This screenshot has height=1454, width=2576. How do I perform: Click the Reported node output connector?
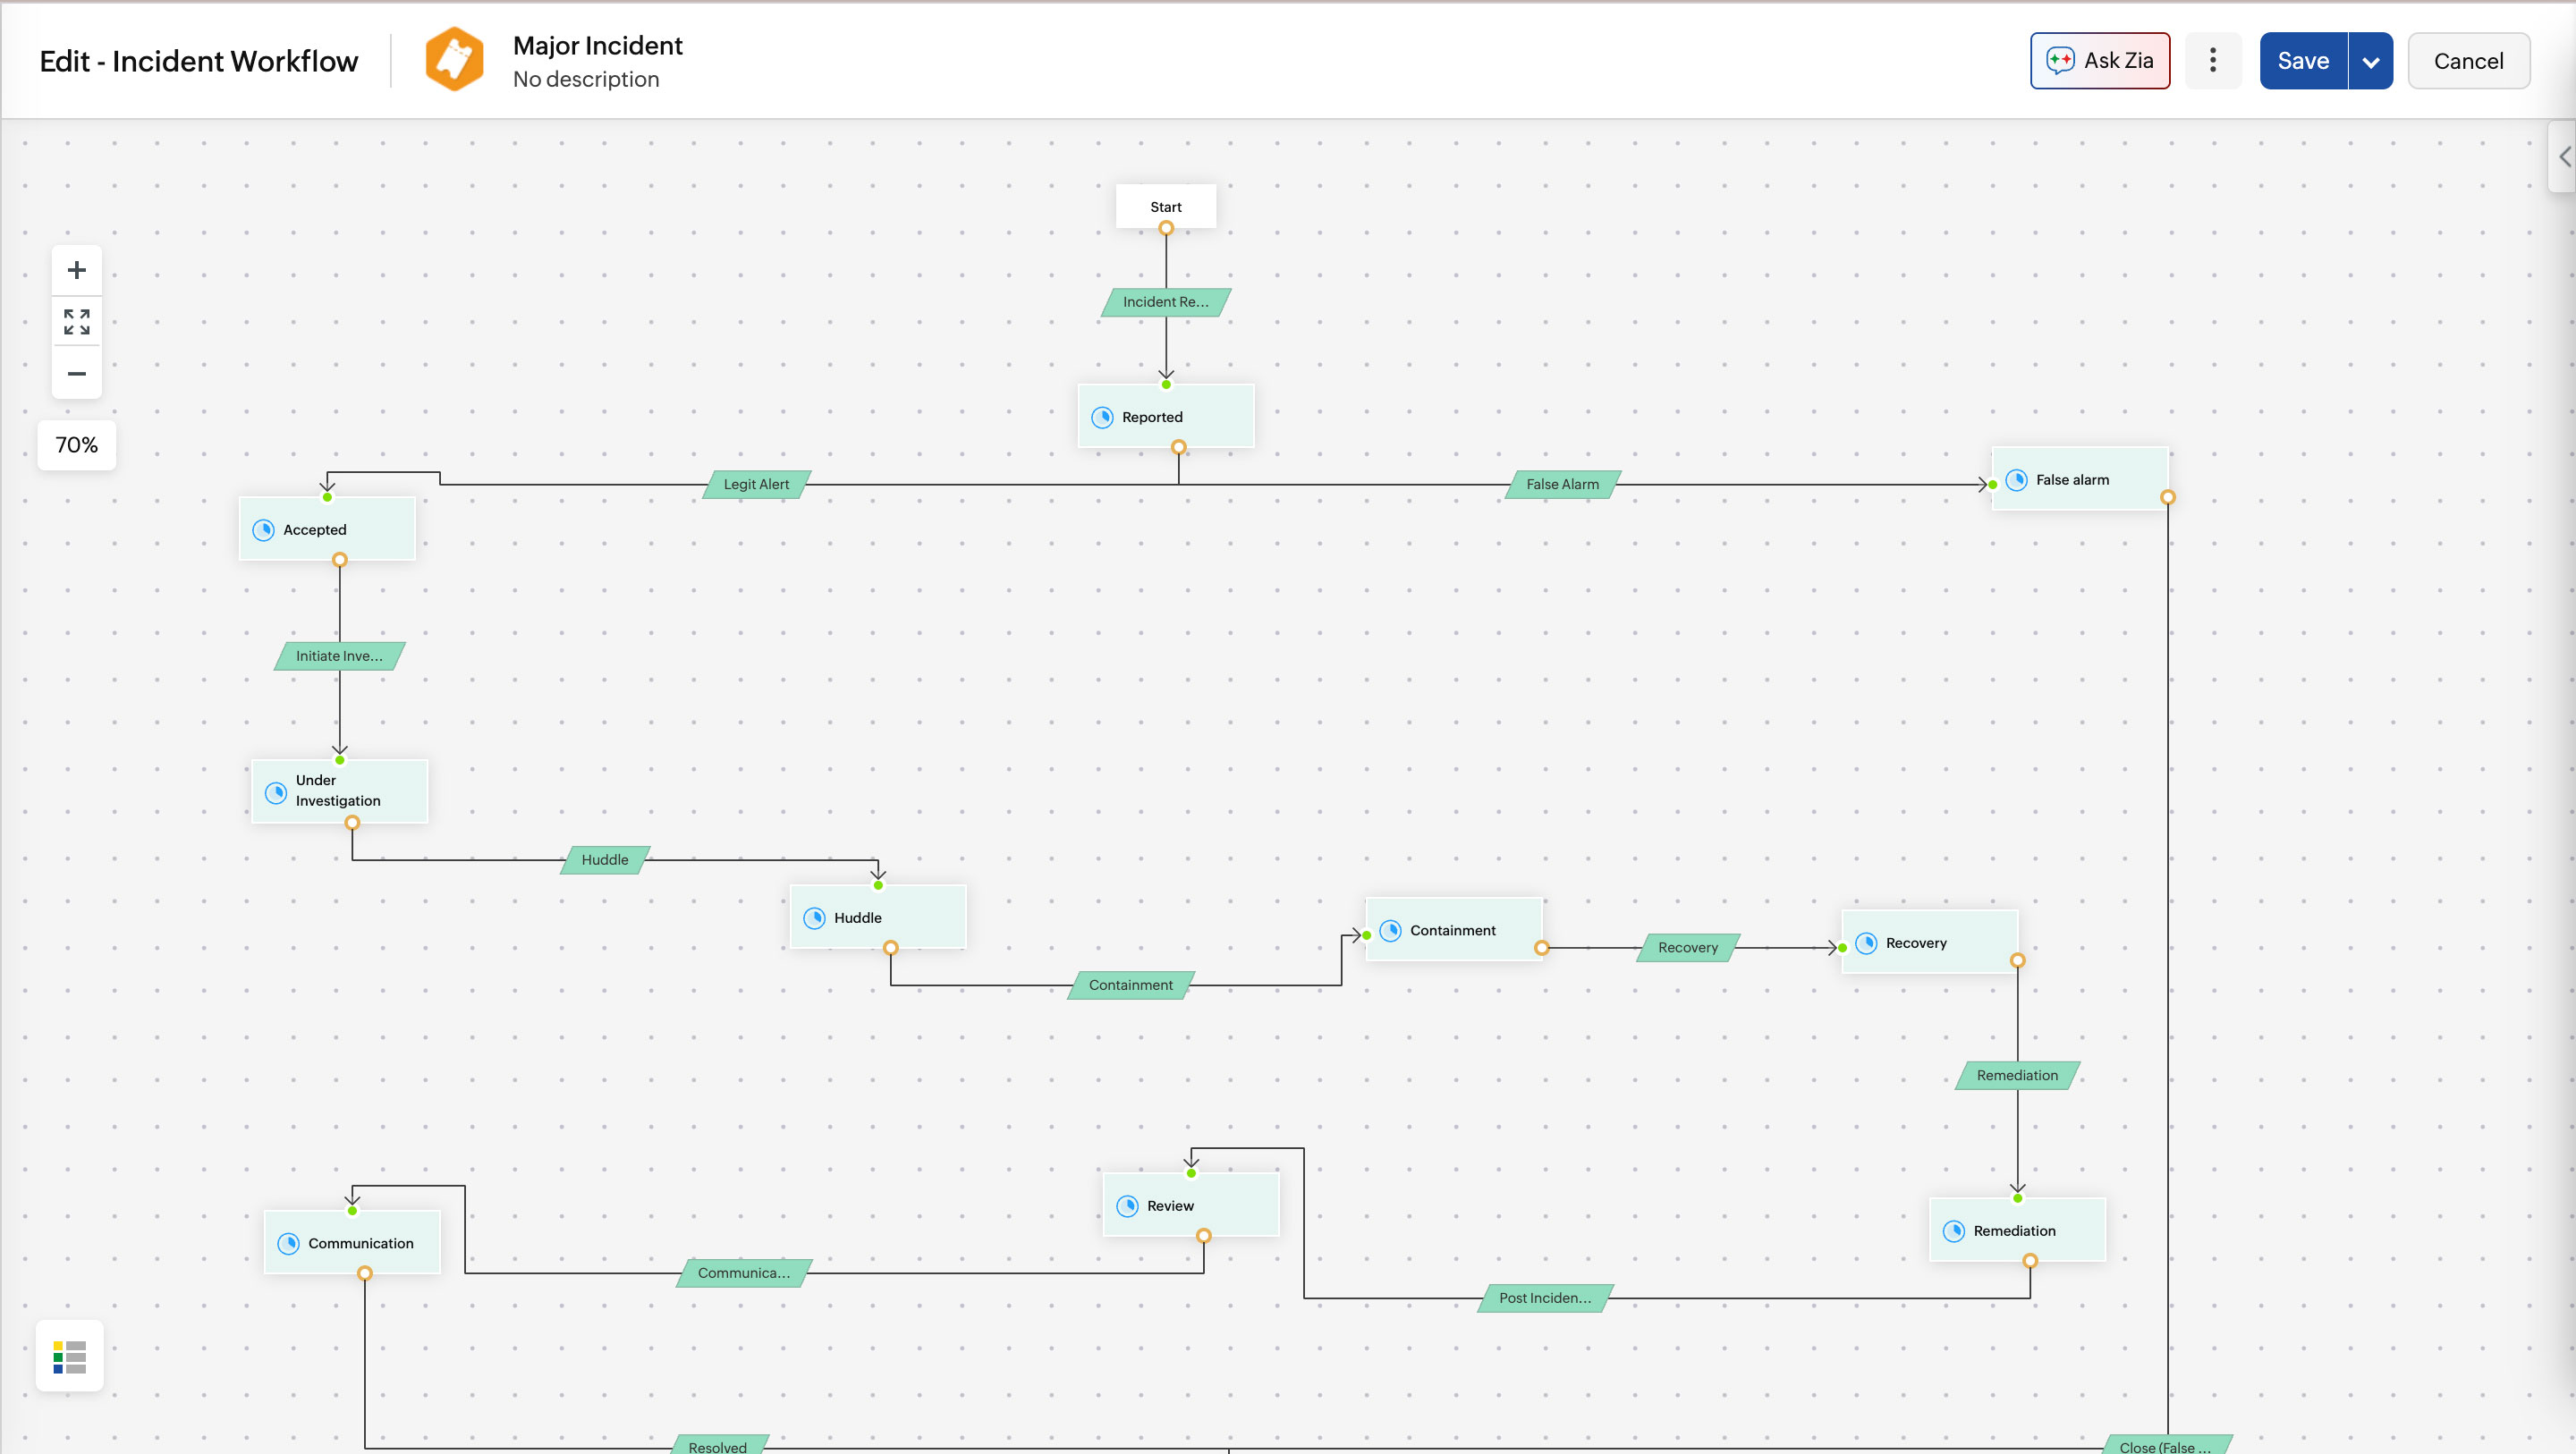click(x=1179, y=447)
